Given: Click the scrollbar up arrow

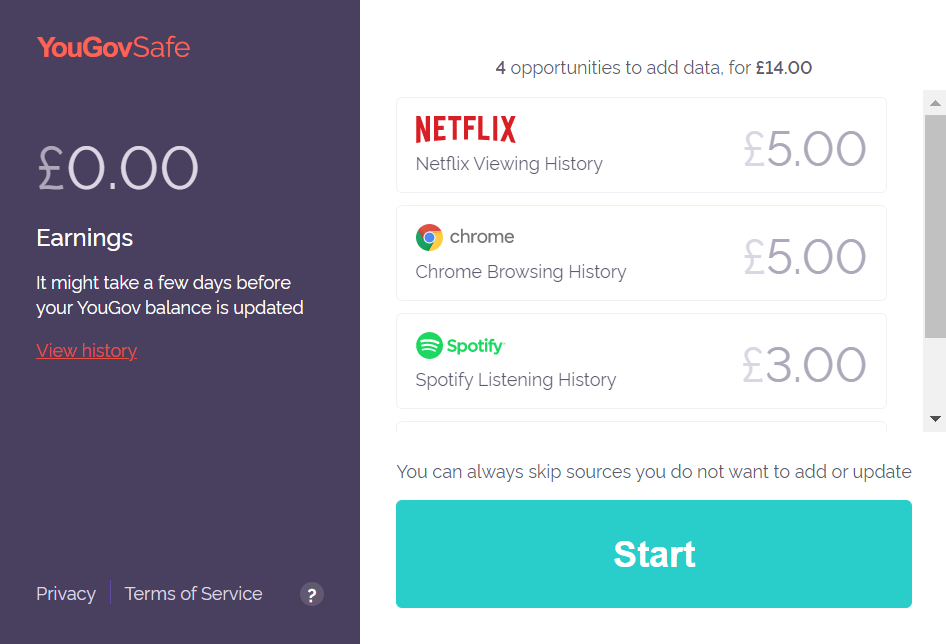Looking at the screenshot, I should (933, 101).
